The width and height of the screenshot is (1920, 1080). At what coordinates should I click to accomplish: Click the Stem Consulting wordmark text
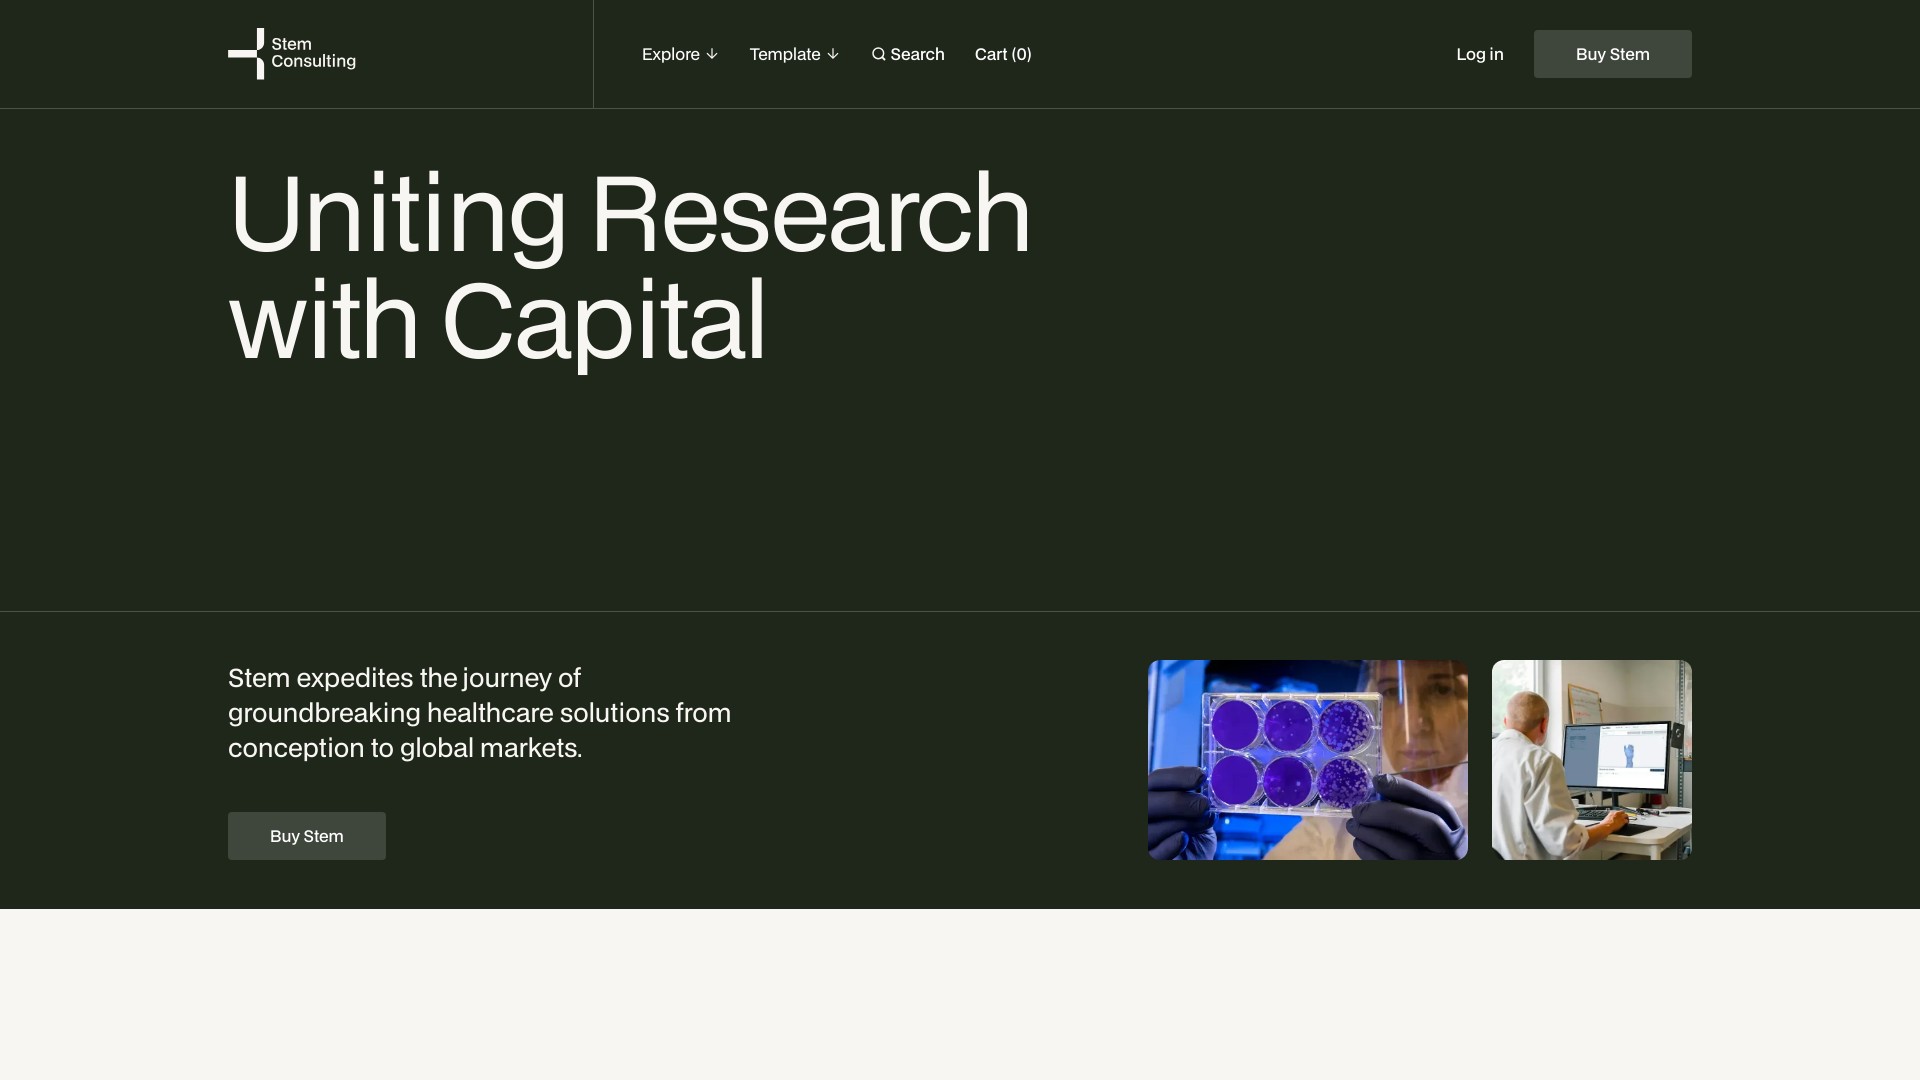tap(312, 53)
